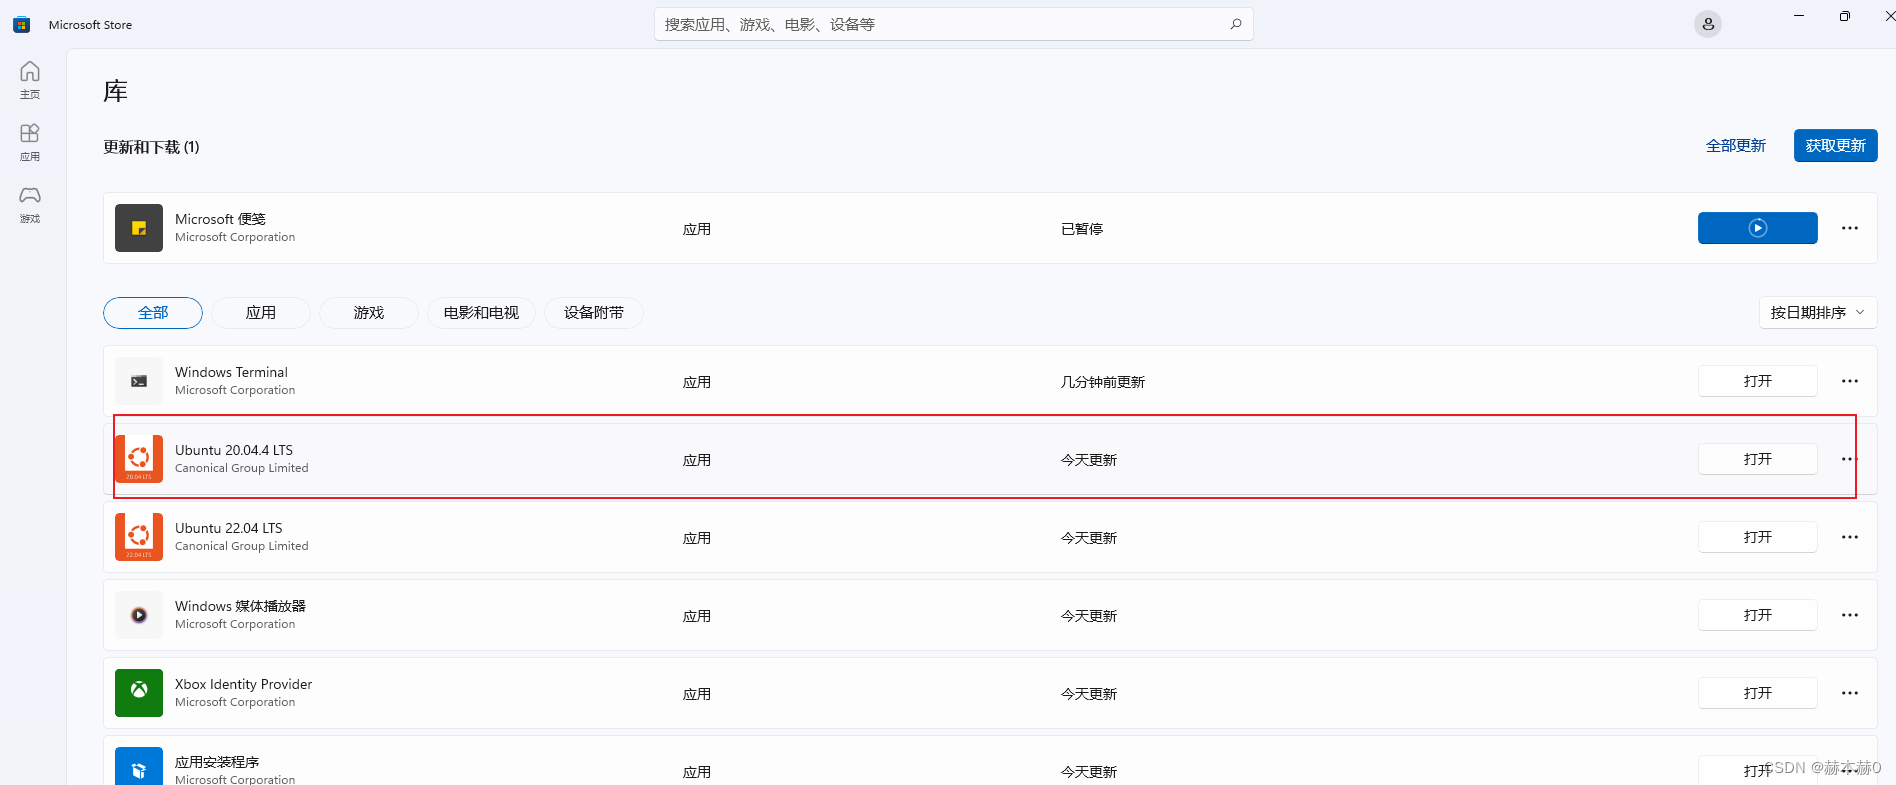Select the 全部 filter tab
Image resolution: width=1896 pixels, height=785 pixels.
coord(153,313)
